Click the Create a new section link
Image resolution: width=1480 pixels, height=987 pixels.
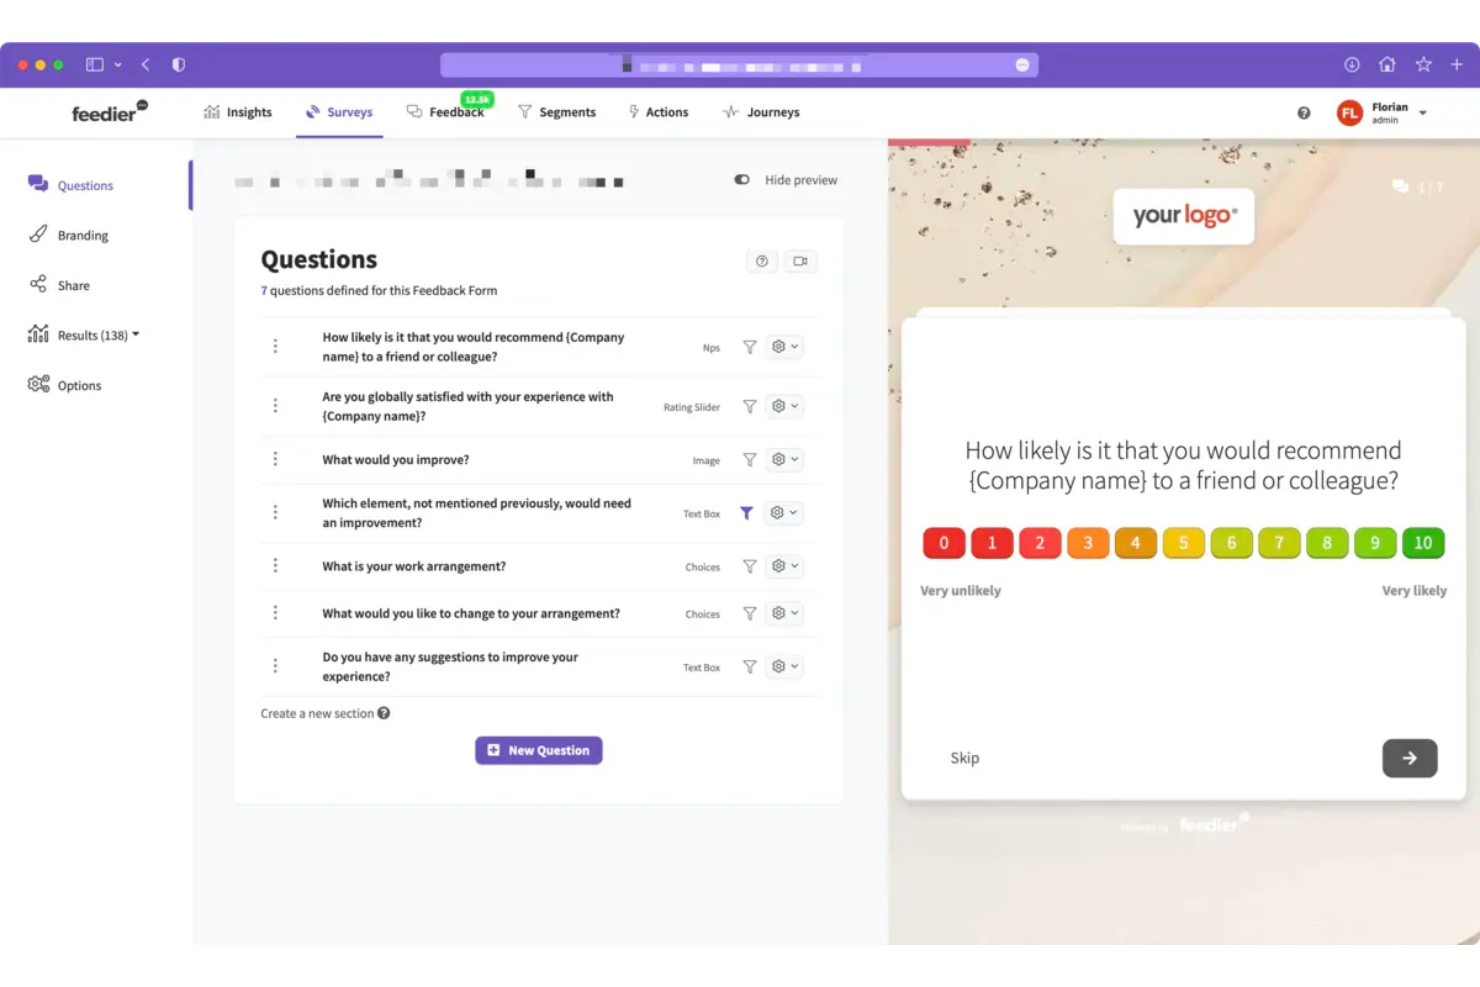click(x=317, y=713)
